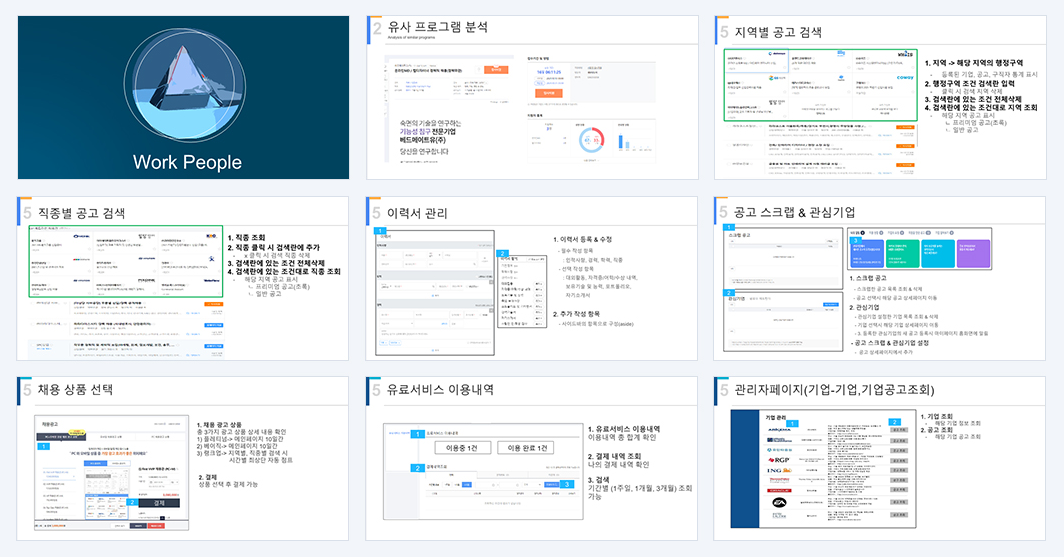
Task: Click the blue card in 관심기업 slide
Action: (867, 254)
